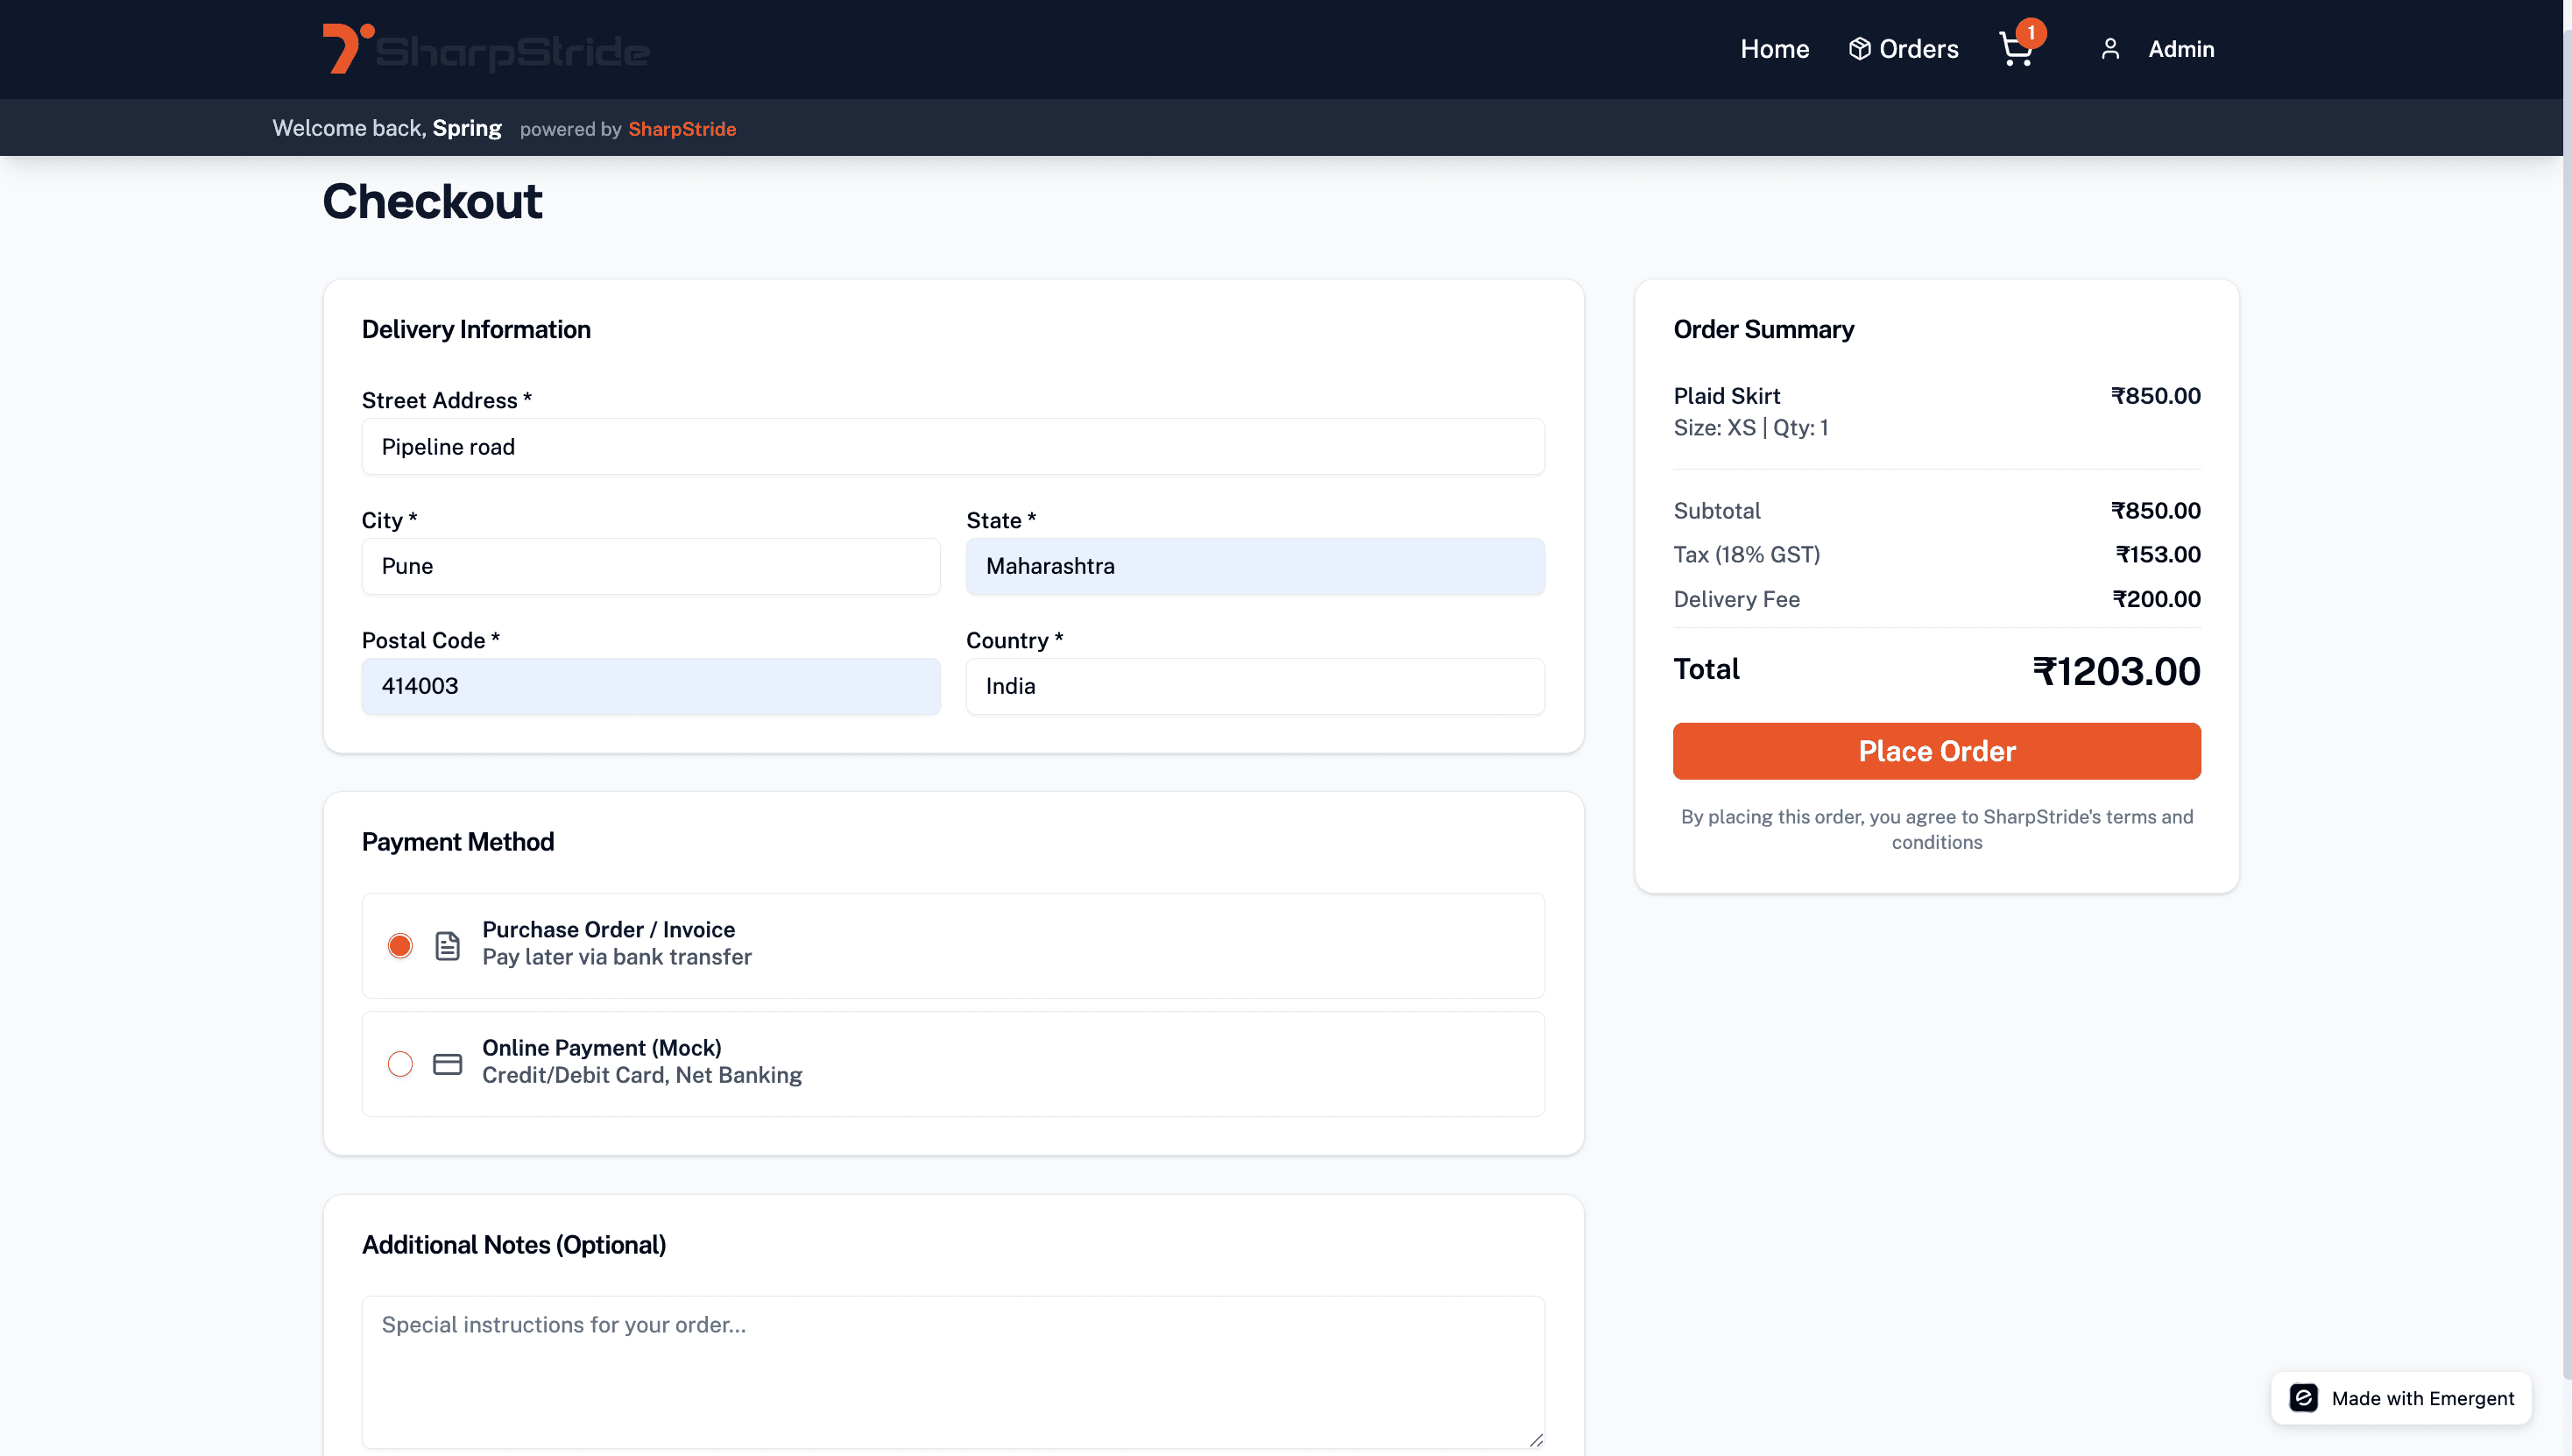Open the shopping cart icon
Viewport: 2572px width, 1456px height.
pos(2014,50)
